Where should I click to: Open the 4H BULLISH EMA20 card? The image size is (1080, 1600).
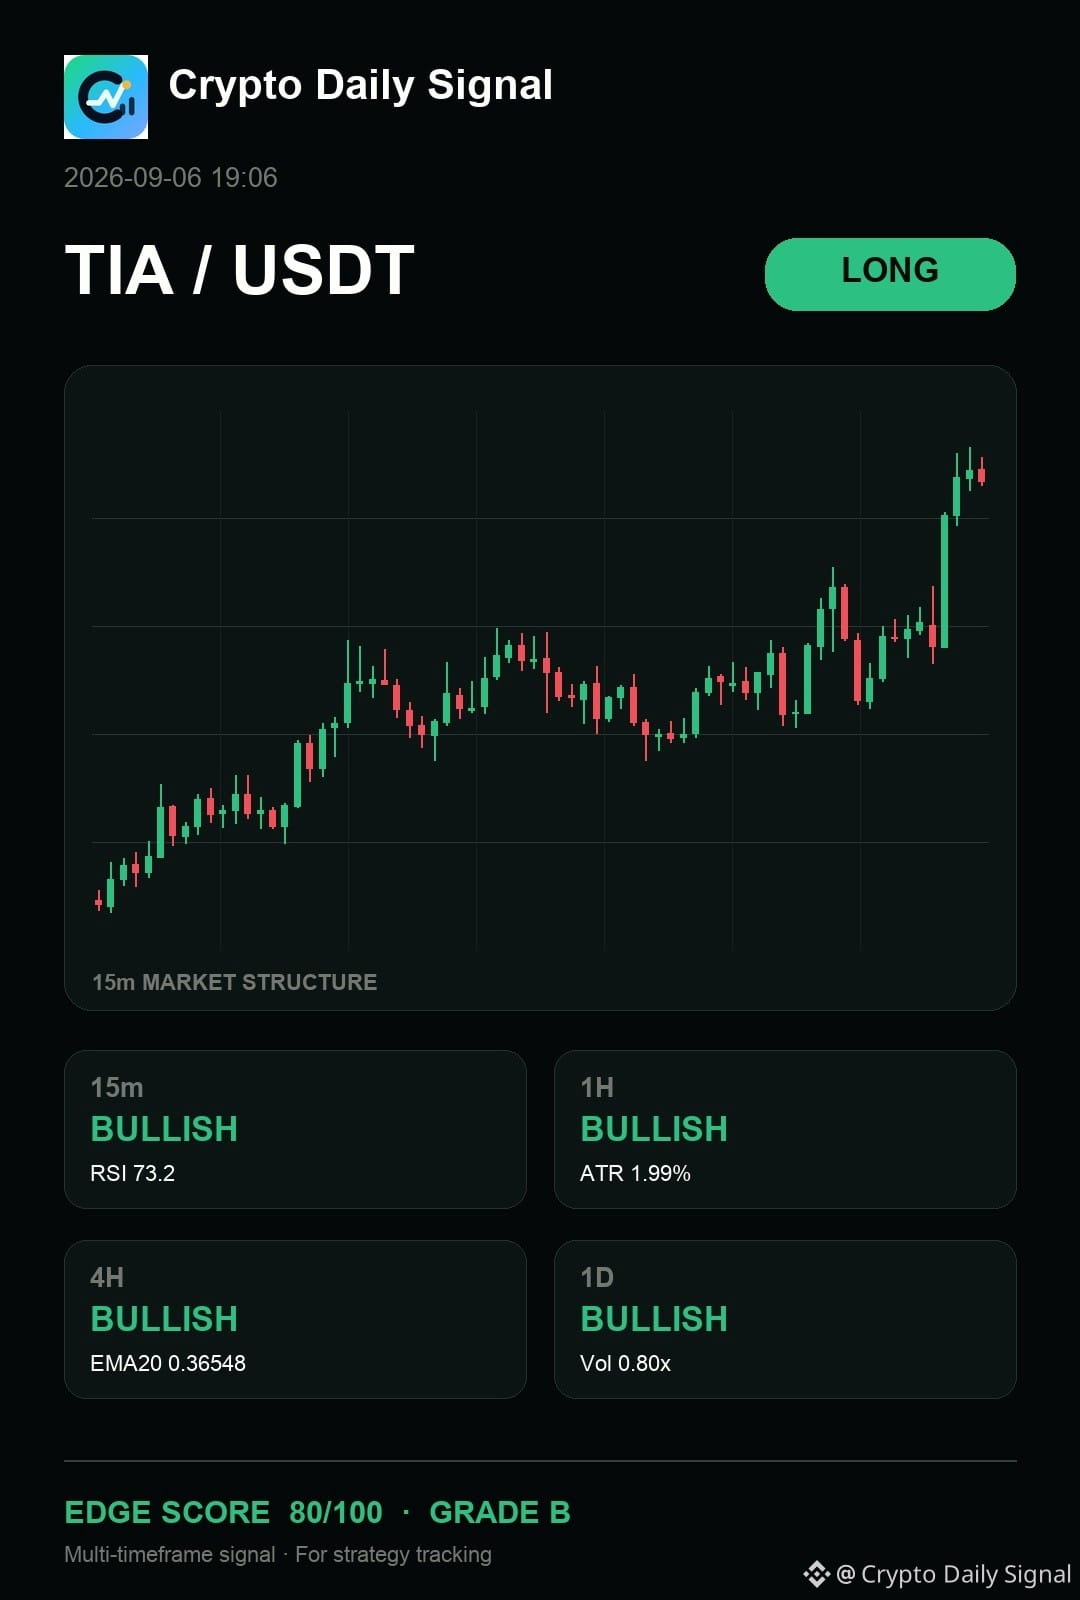[x=295, y=1319]
